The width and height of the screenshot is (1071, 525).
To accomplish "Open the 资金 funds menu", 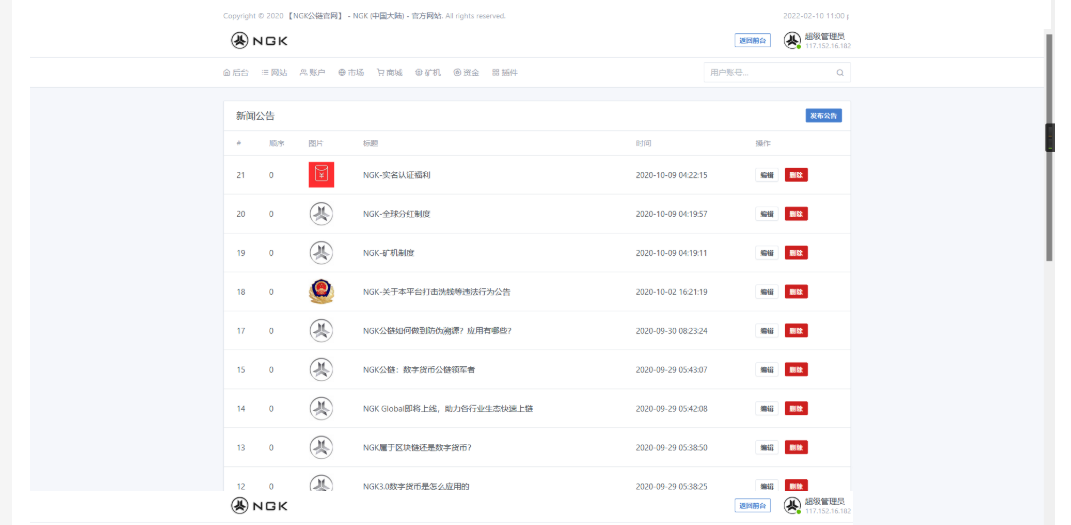I will (466, 72).
